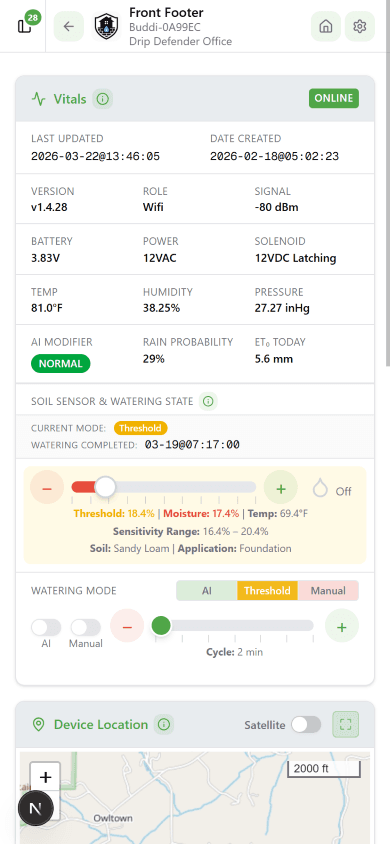Increase threshold with the green plus button
The height and width of the screenshot is (844, 390).
coord(280,487)
